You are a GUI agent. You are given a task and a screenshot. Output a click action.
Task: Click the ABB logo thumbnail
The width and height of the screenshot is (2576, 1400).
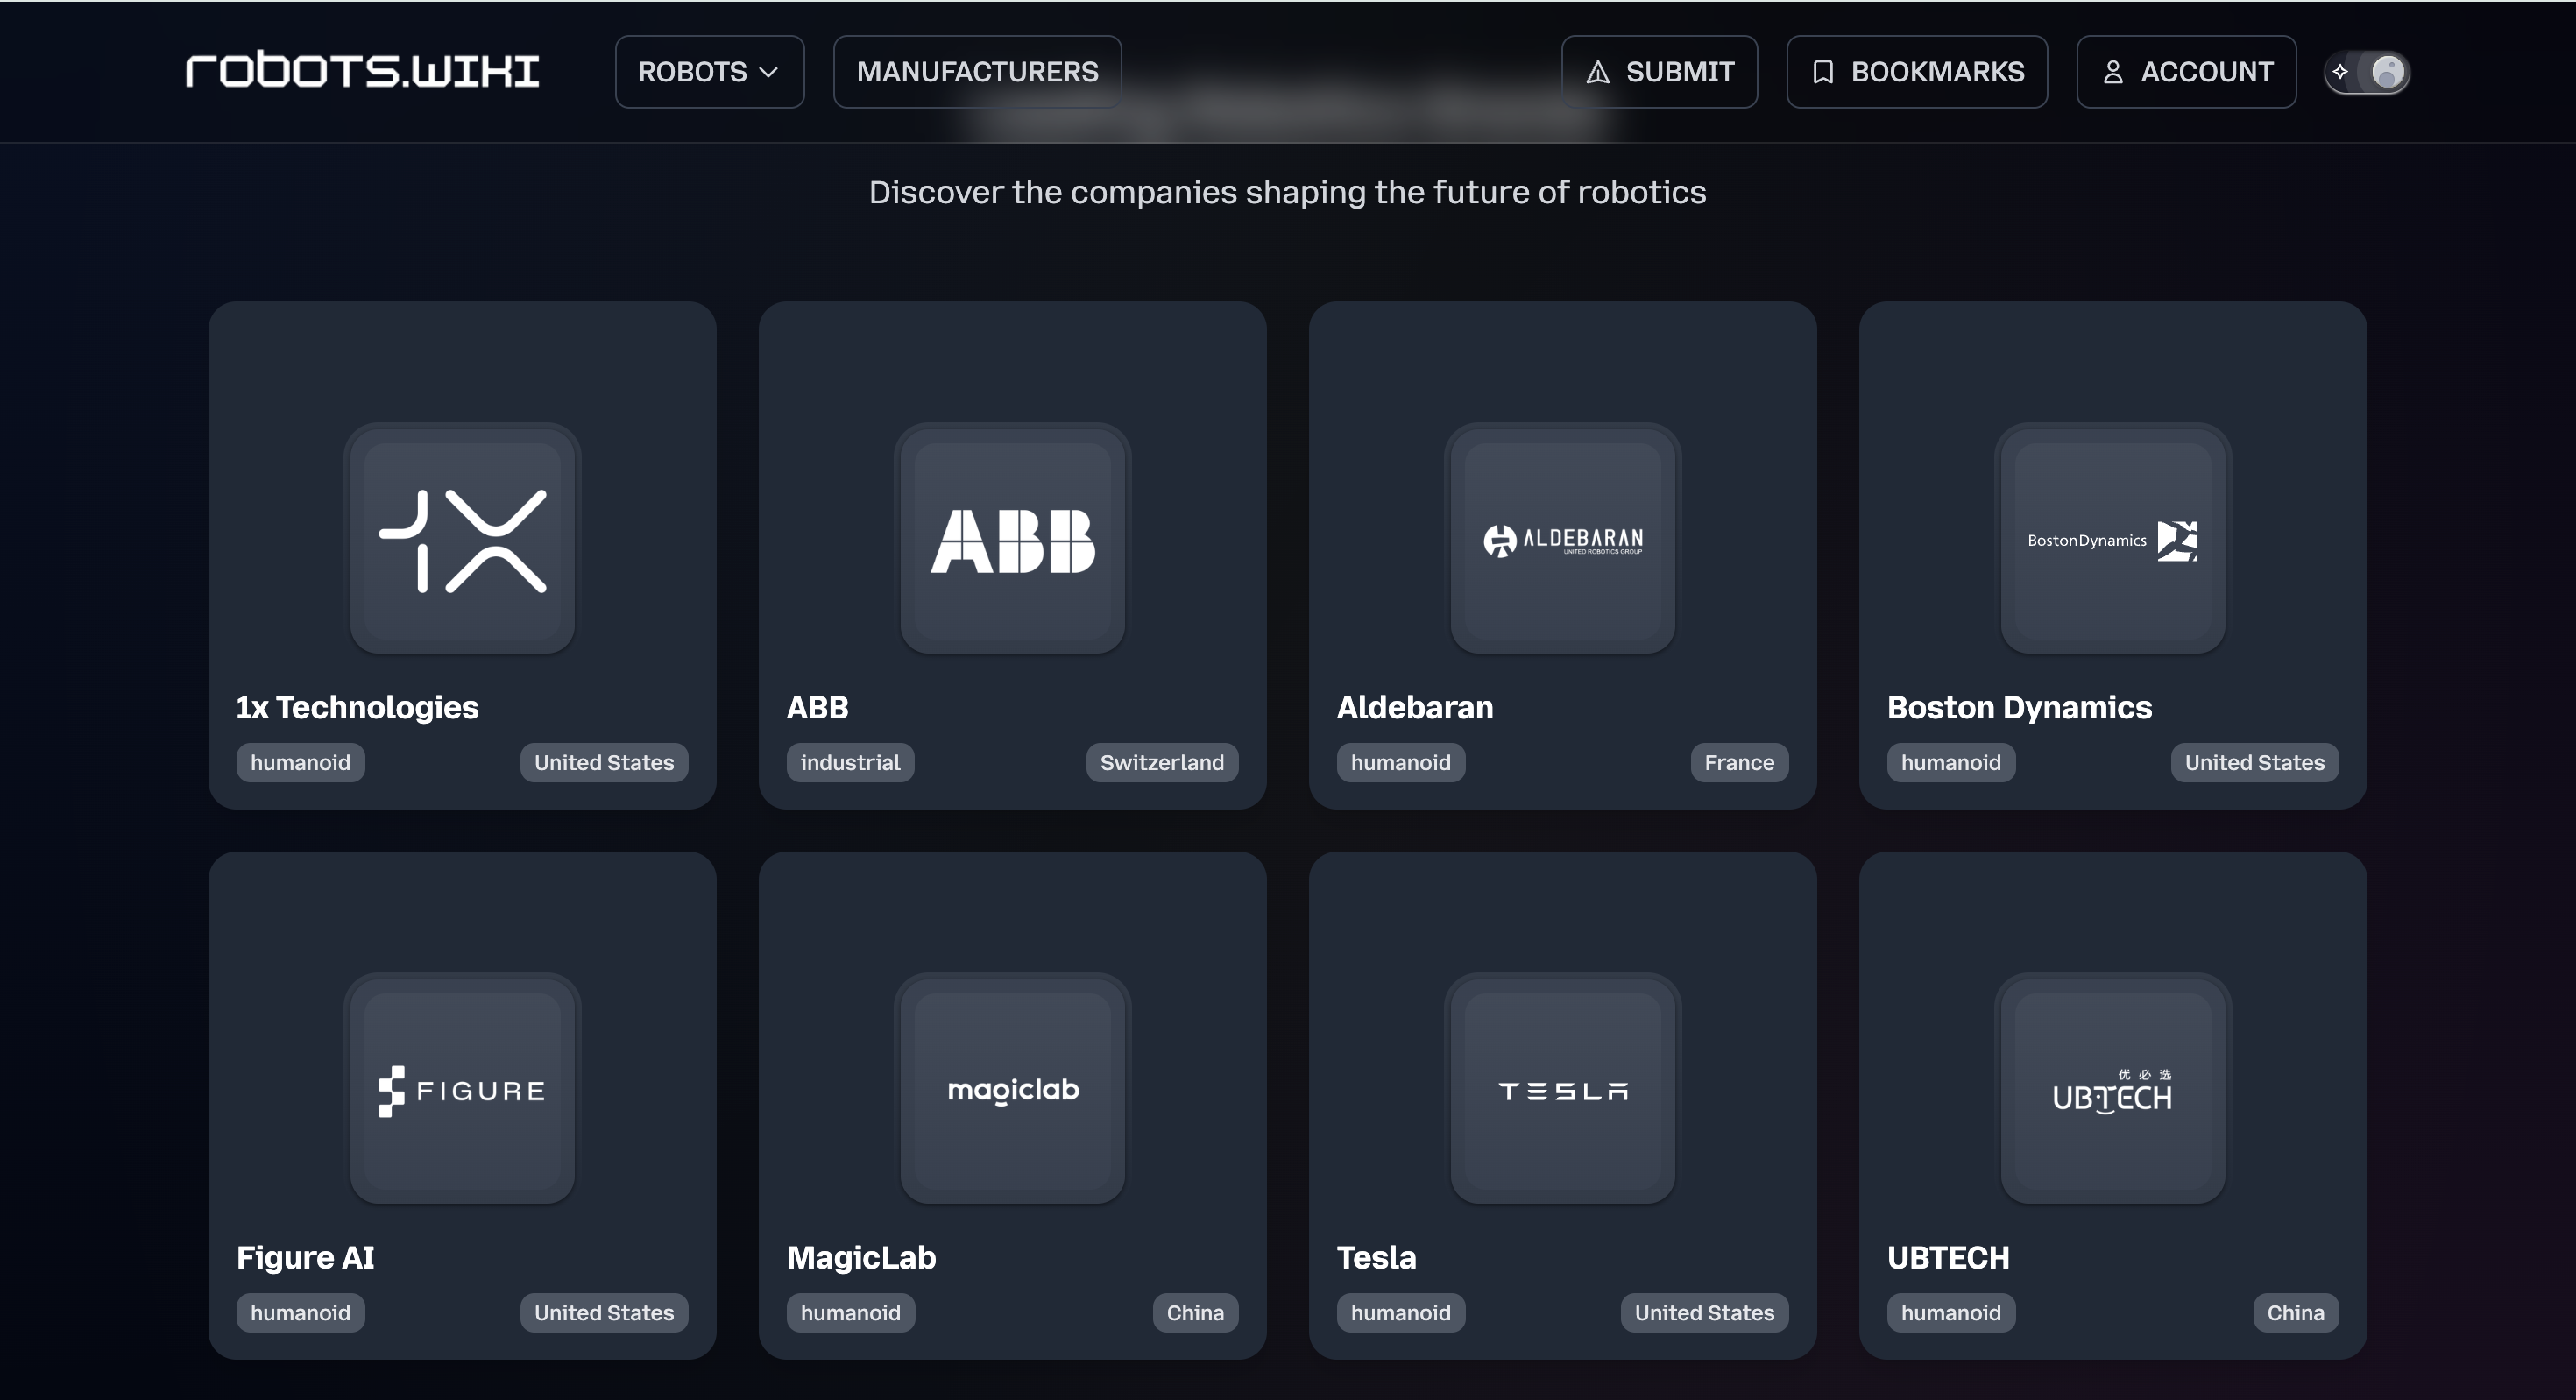(x=1012, y=540)
